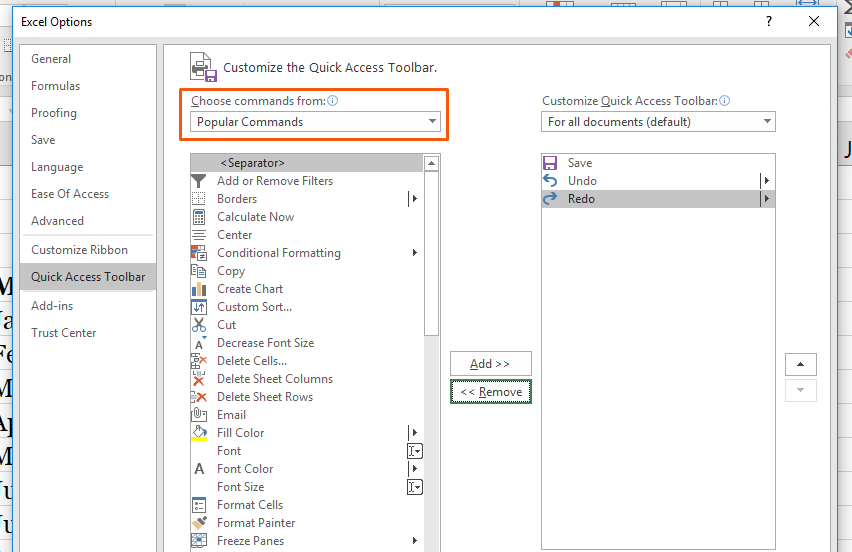Click the commands list scrollbar thumb
Viewport: 852px width, 552px height.
431,254
